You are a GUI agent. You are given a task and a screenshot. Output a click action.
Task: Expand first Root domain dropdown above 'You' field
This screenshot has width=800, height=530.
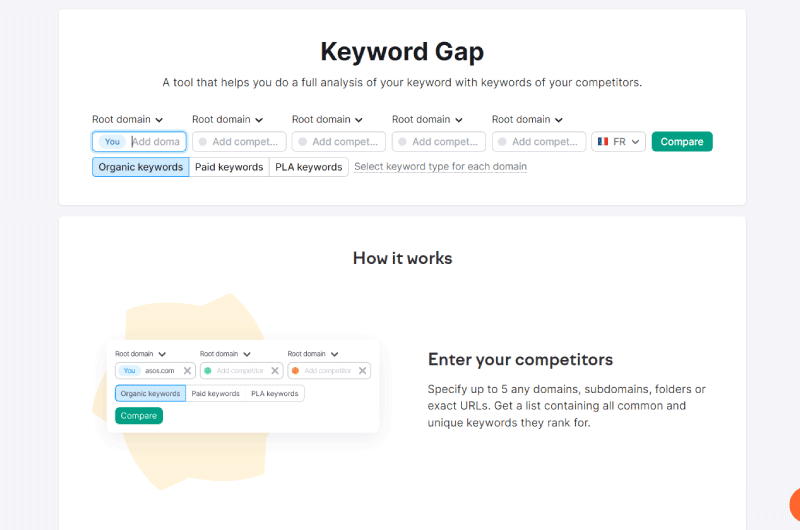click(x=127, y=119)
